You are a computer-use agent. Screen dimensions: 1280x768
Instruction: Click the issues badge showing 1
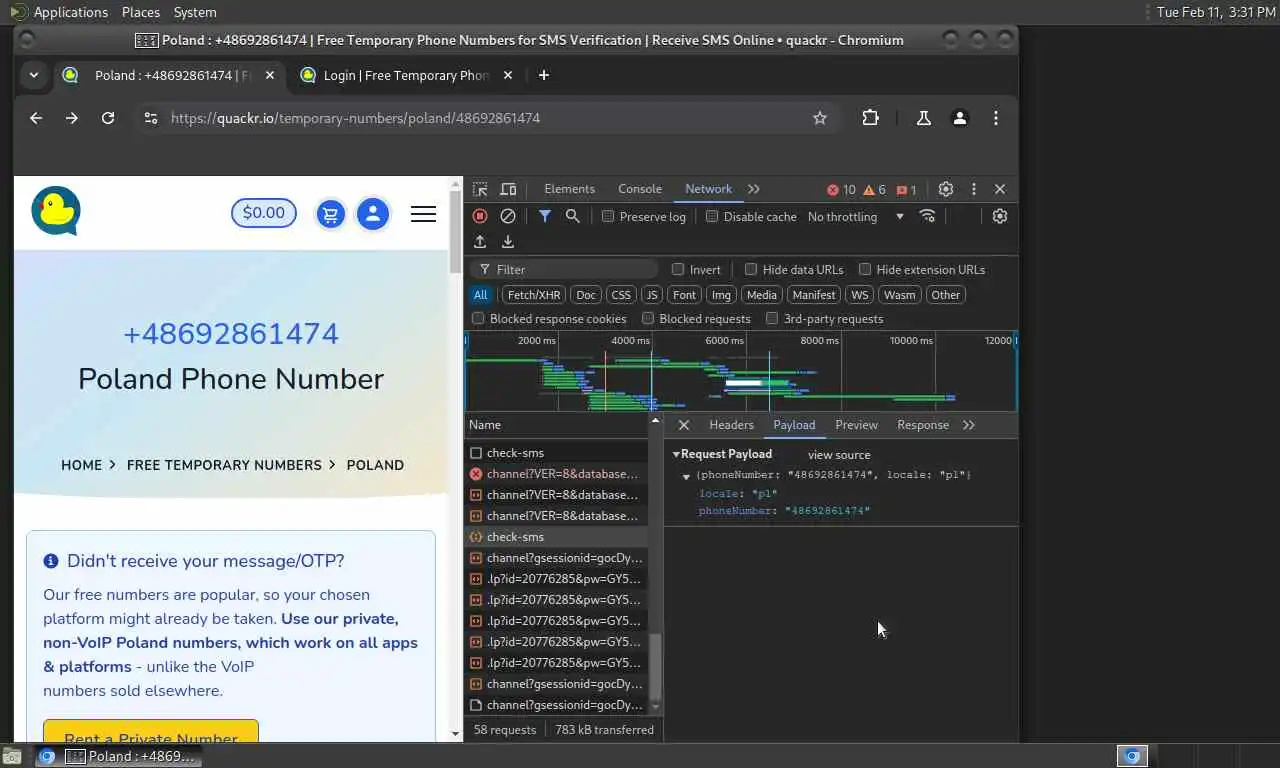906,190
